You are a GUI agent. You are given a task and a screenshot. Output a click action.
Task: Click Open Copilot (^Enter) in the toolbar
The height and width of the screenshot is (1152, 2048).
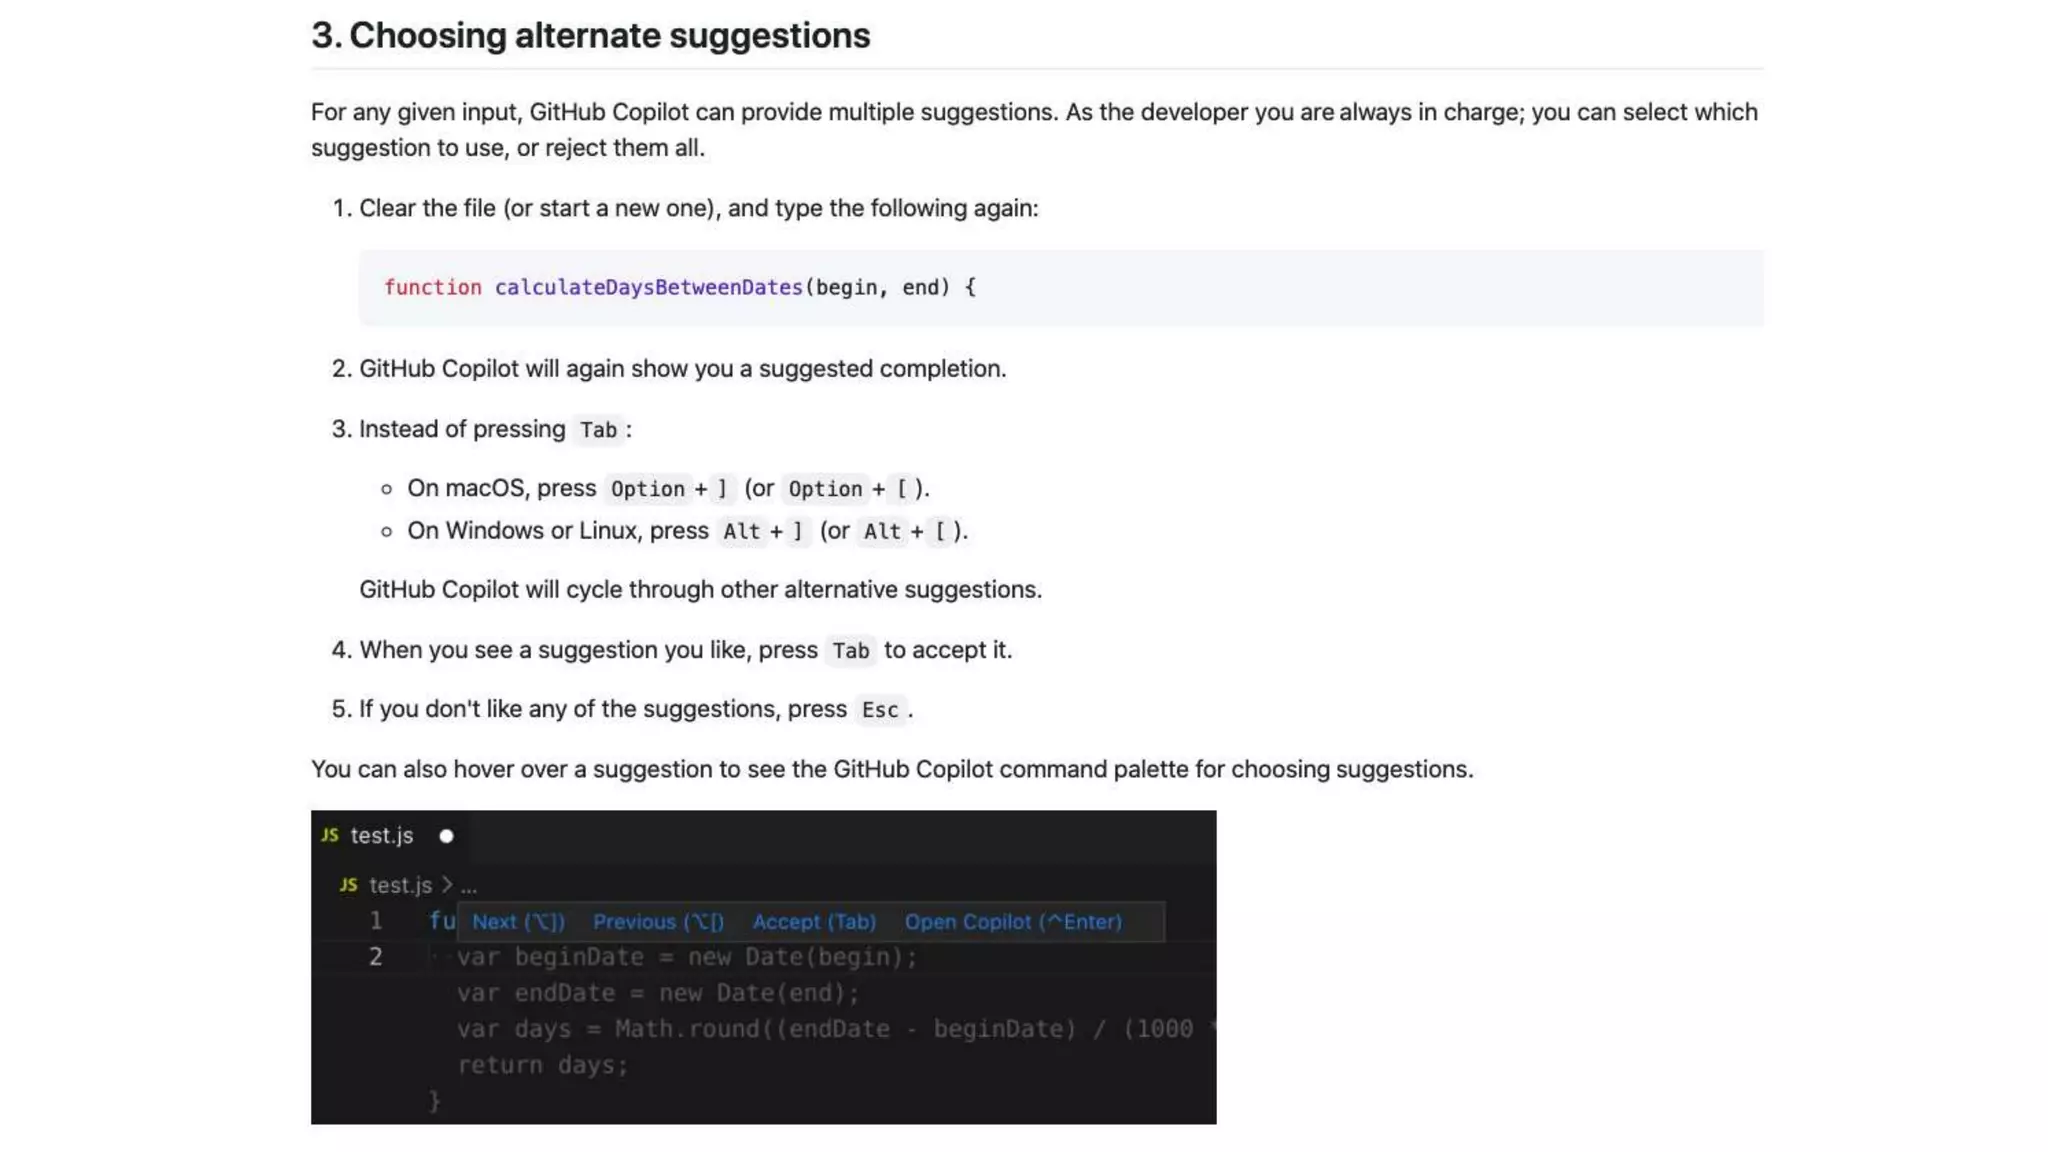1013,922
